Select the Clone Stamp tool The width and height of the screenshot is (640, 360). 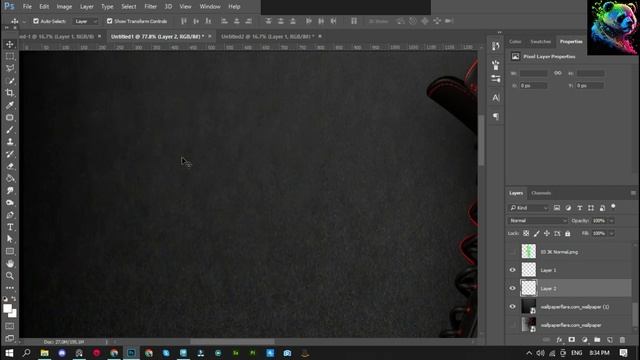pyautogui.click(x=10, y=142)
